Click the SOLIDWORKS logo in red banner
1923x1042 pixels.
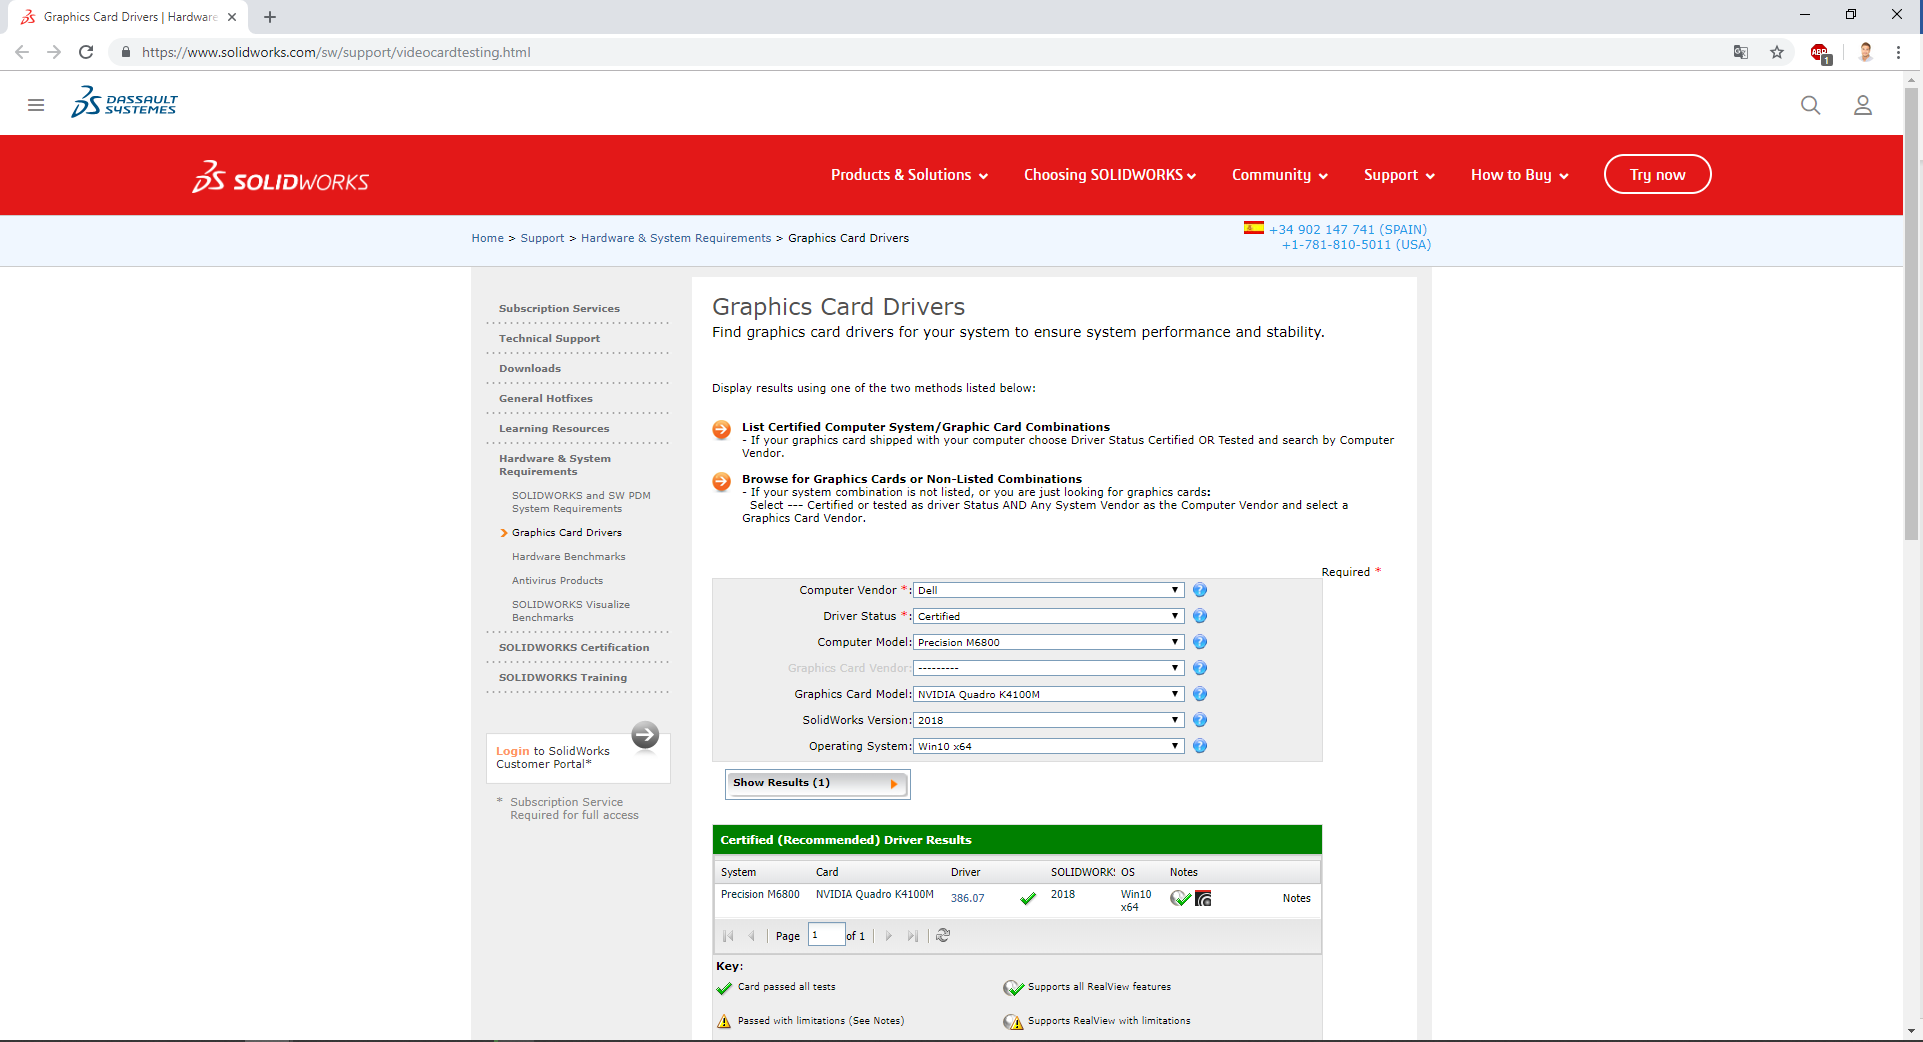pyautogui.click(x=281, y=177)
